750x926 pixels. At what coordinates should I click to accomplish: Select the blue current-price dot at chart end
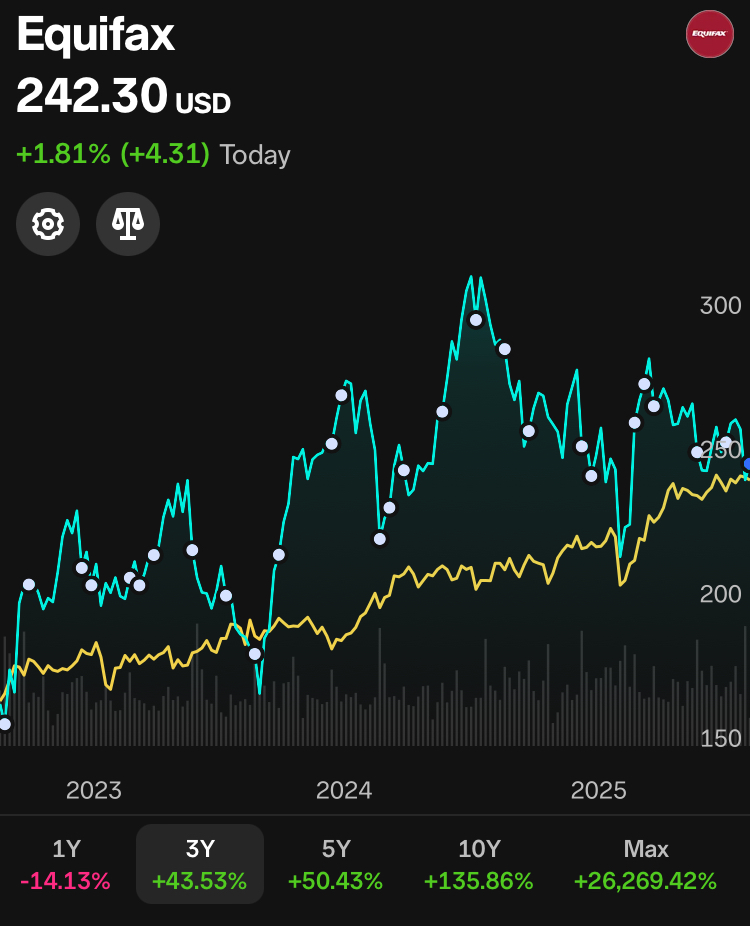pyautogui.click(x=746, y=464)
